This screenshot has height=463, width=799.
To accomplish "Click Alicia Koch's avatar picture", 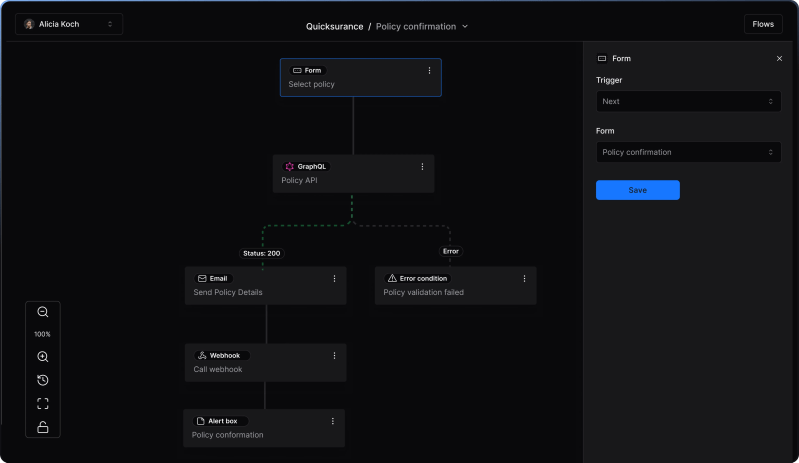I will 29,24.
